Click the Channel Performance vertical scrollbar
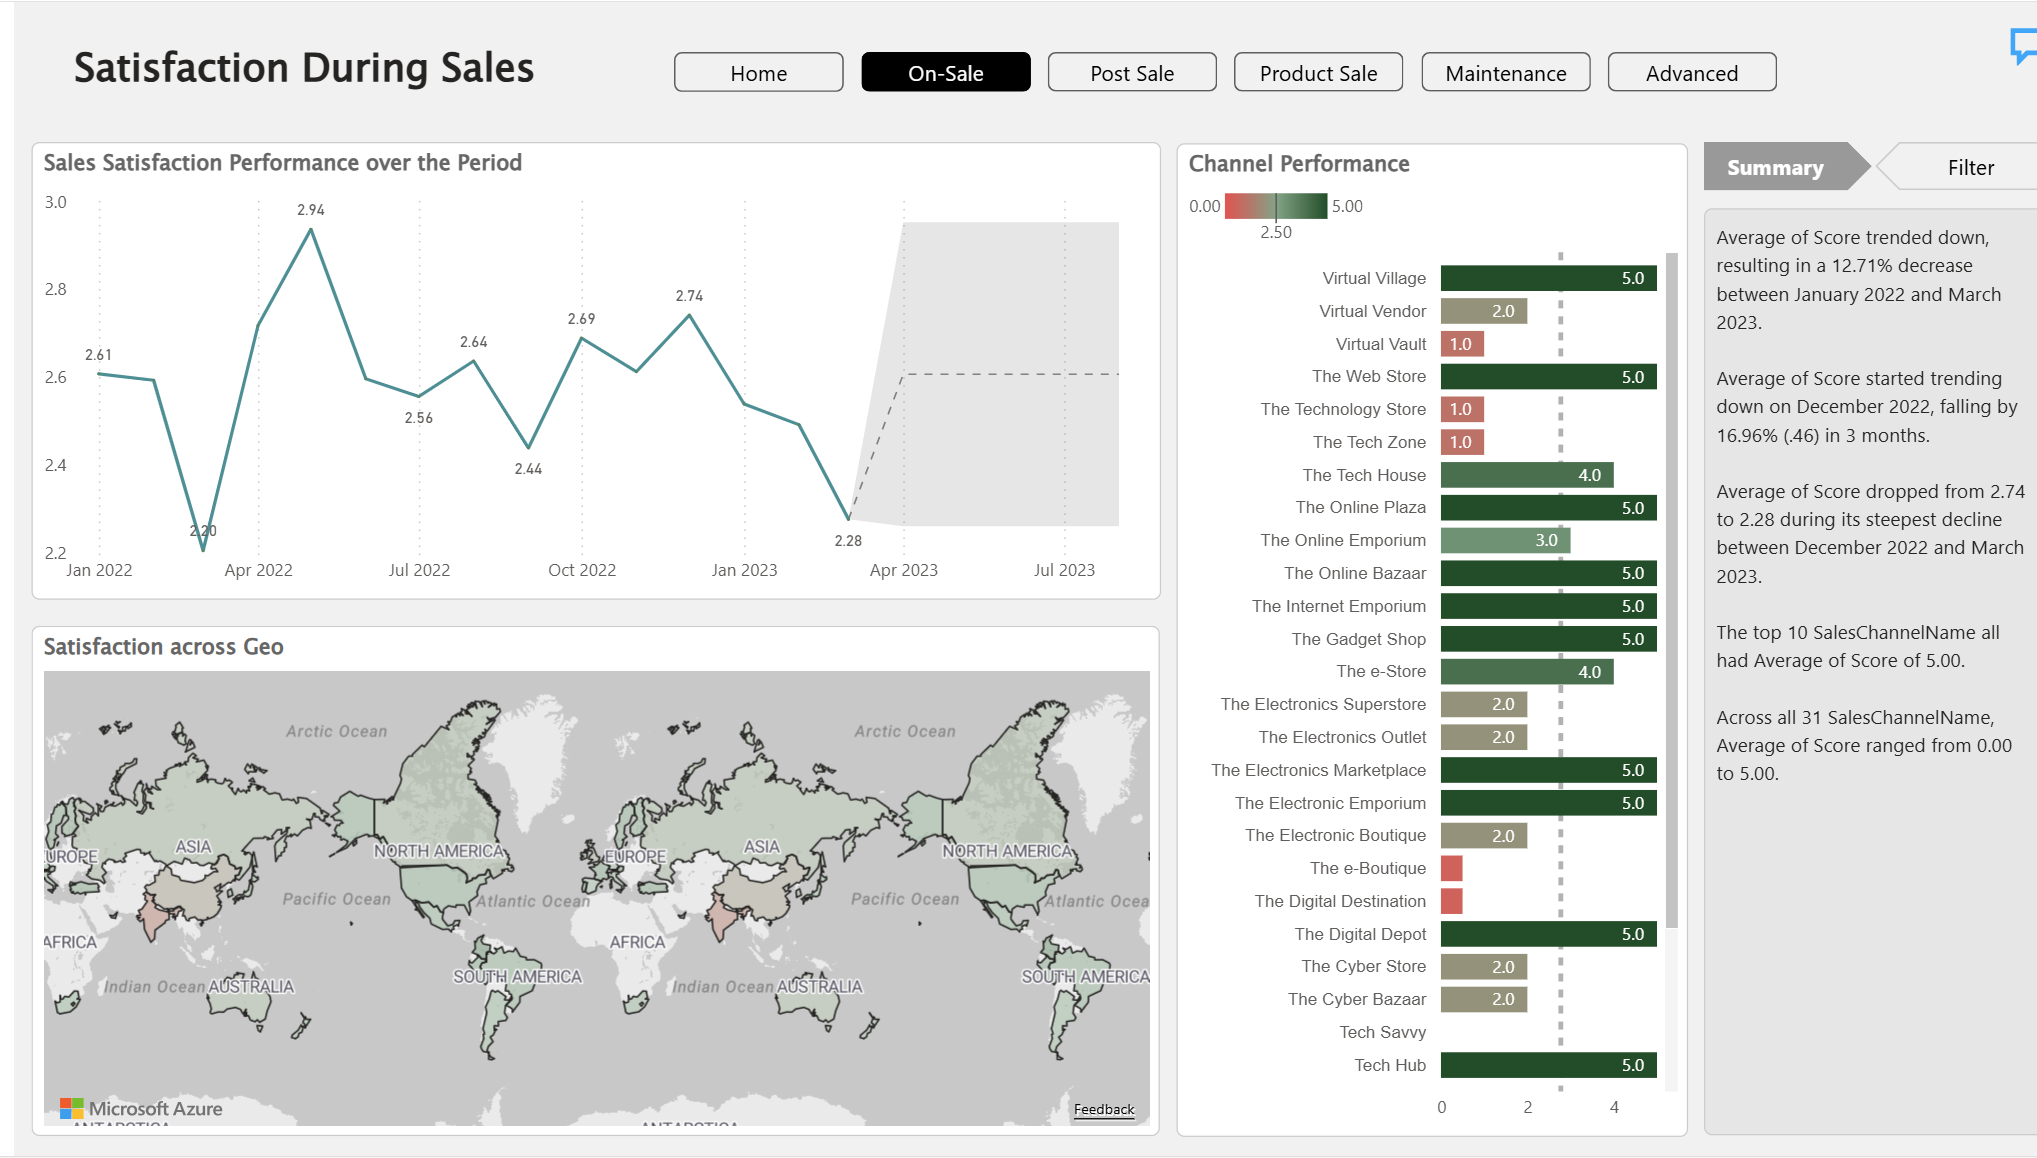The width and height of the screenshot is (2037, 1158). click(x=1671, y=590)
